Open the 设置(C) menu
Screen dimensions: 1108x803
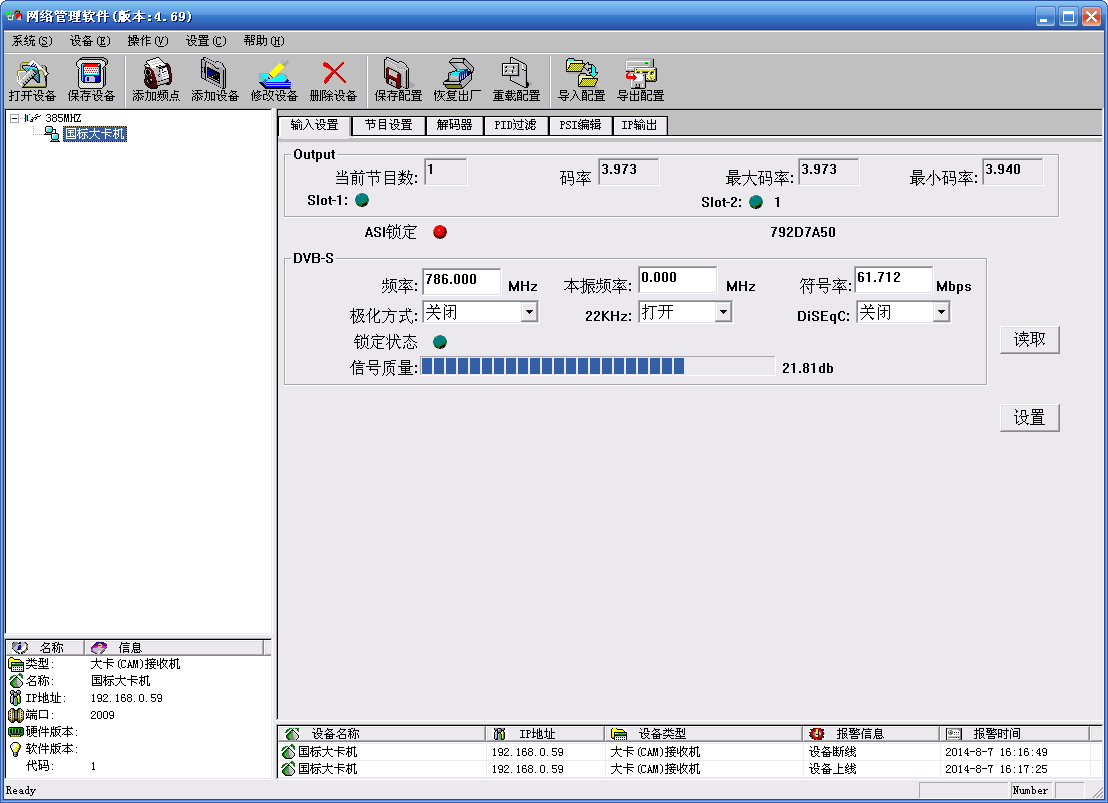pos(206,41)
